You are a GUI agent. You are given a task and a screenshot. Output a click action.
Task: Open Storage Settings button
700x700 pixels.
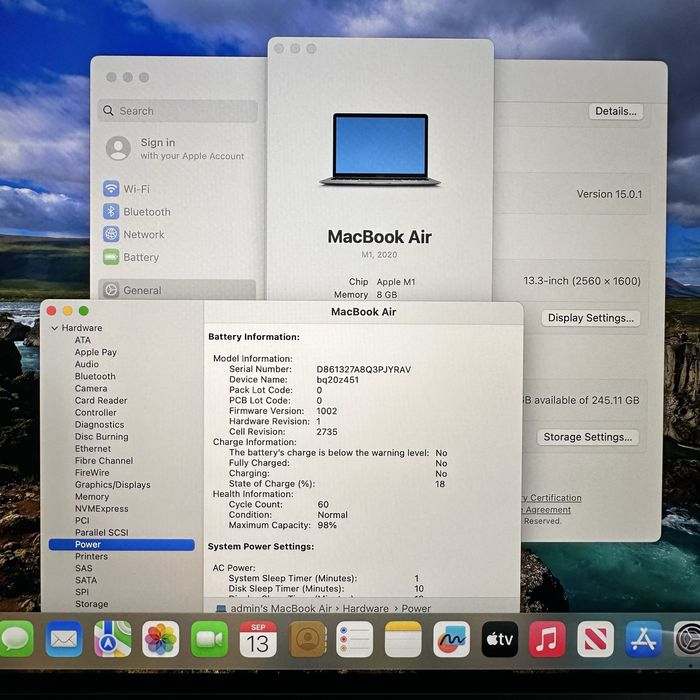[x=588, y=437]
